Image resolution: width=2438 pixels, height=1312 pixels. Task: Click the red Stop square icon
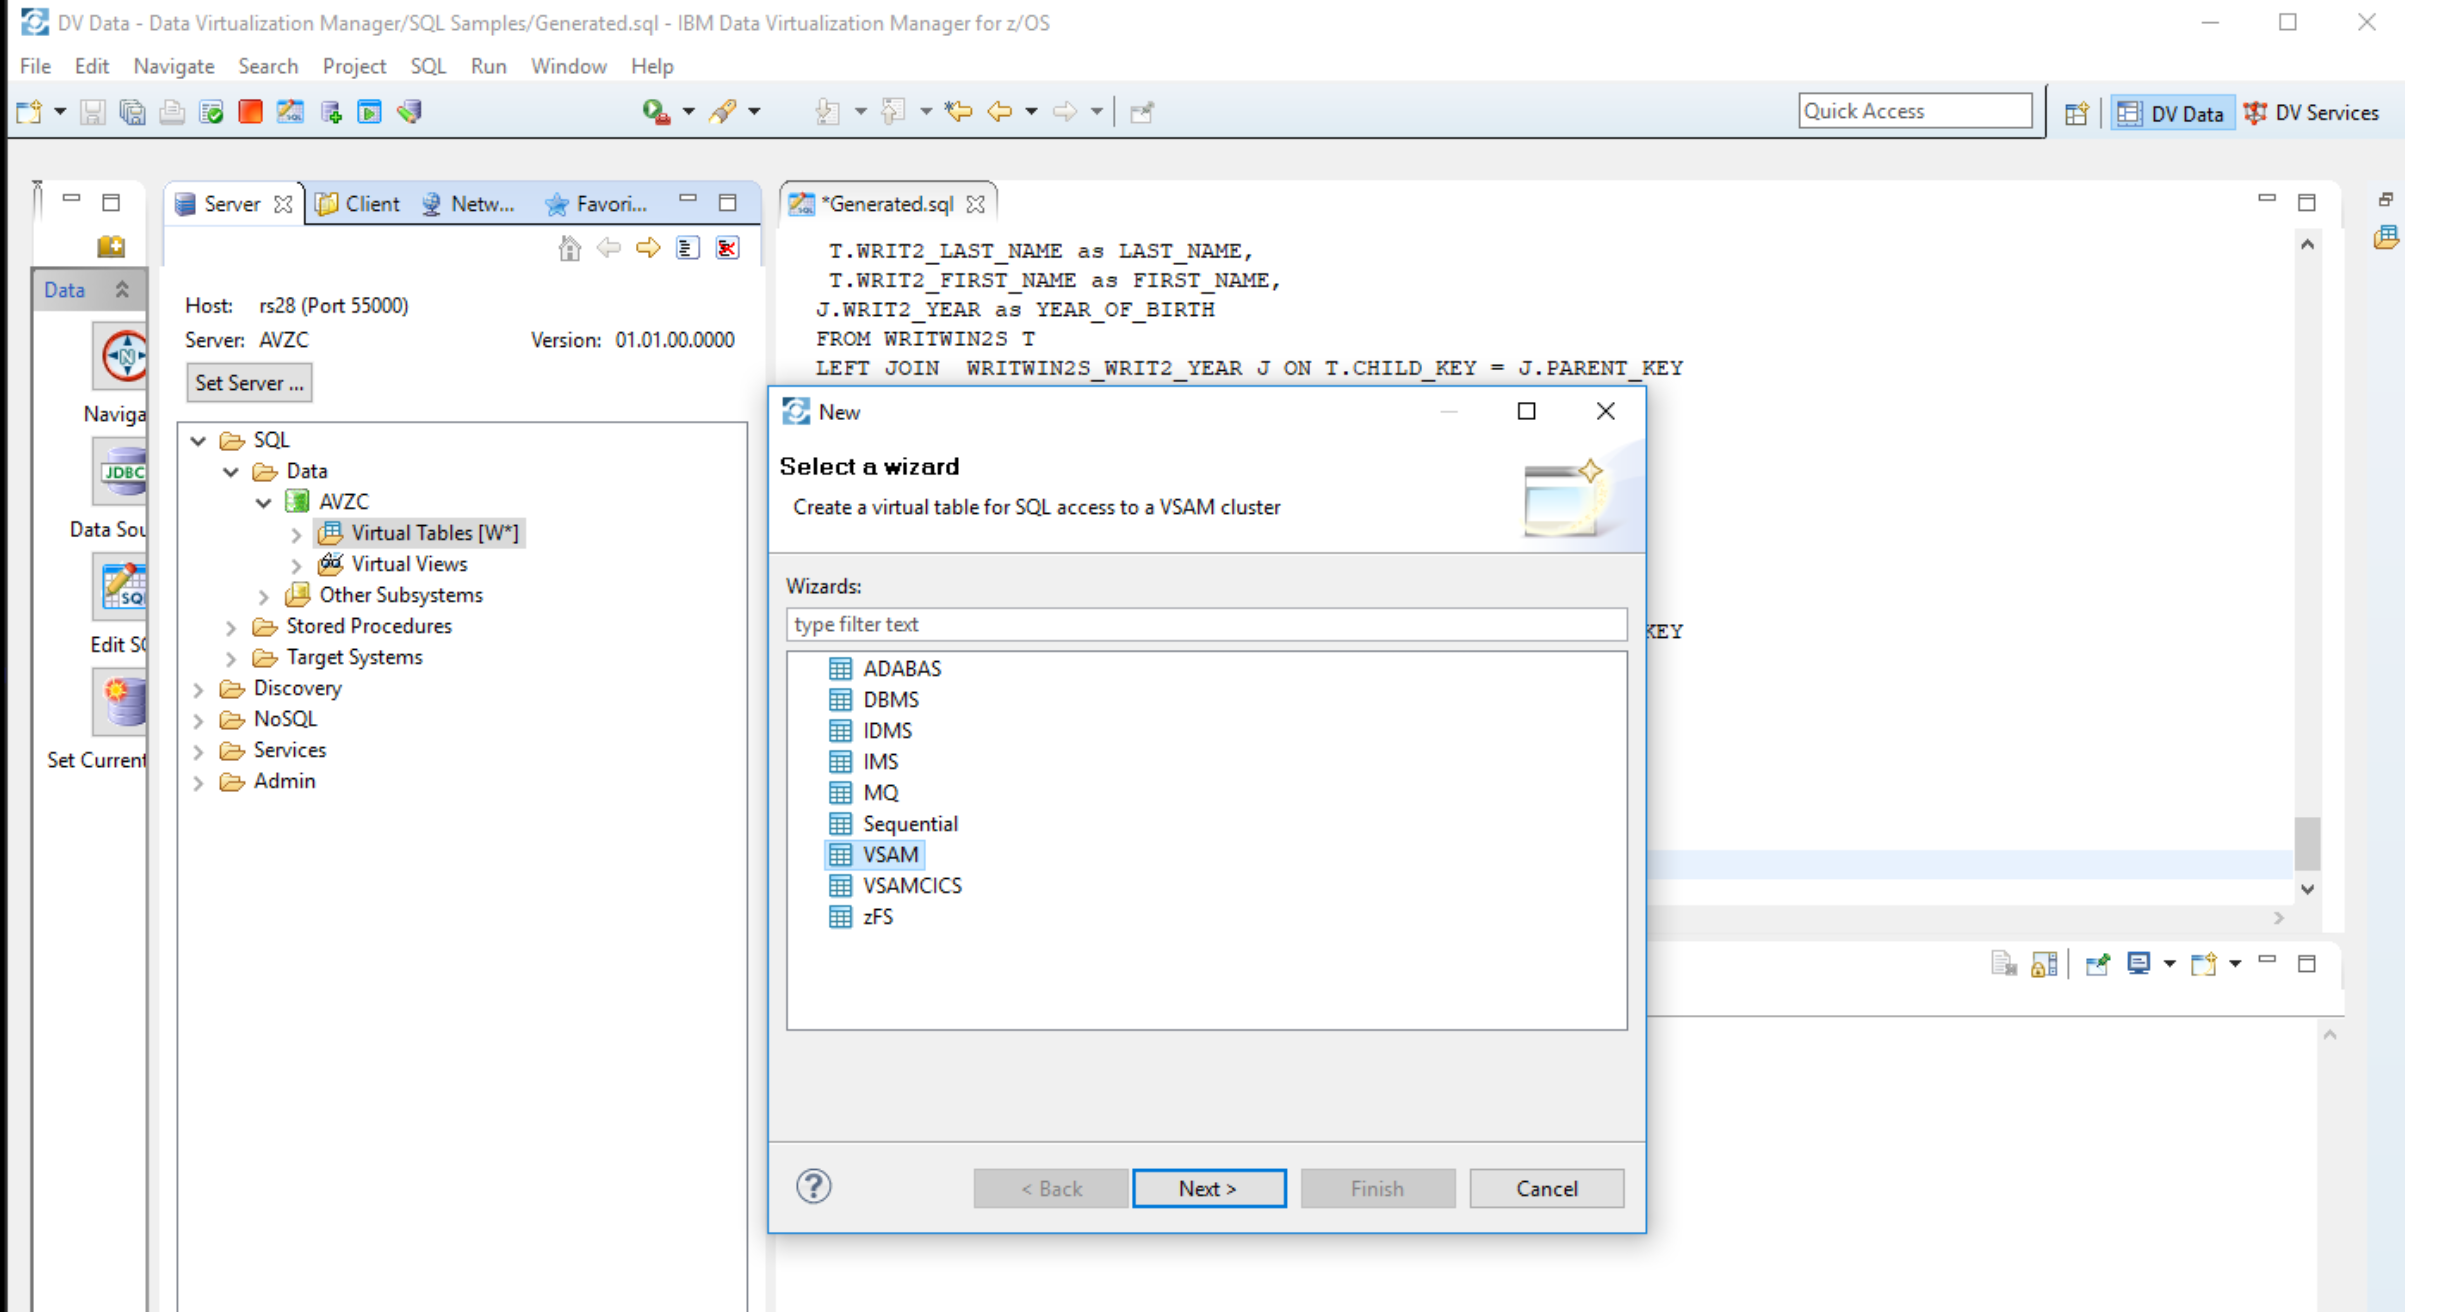point(250,111)
